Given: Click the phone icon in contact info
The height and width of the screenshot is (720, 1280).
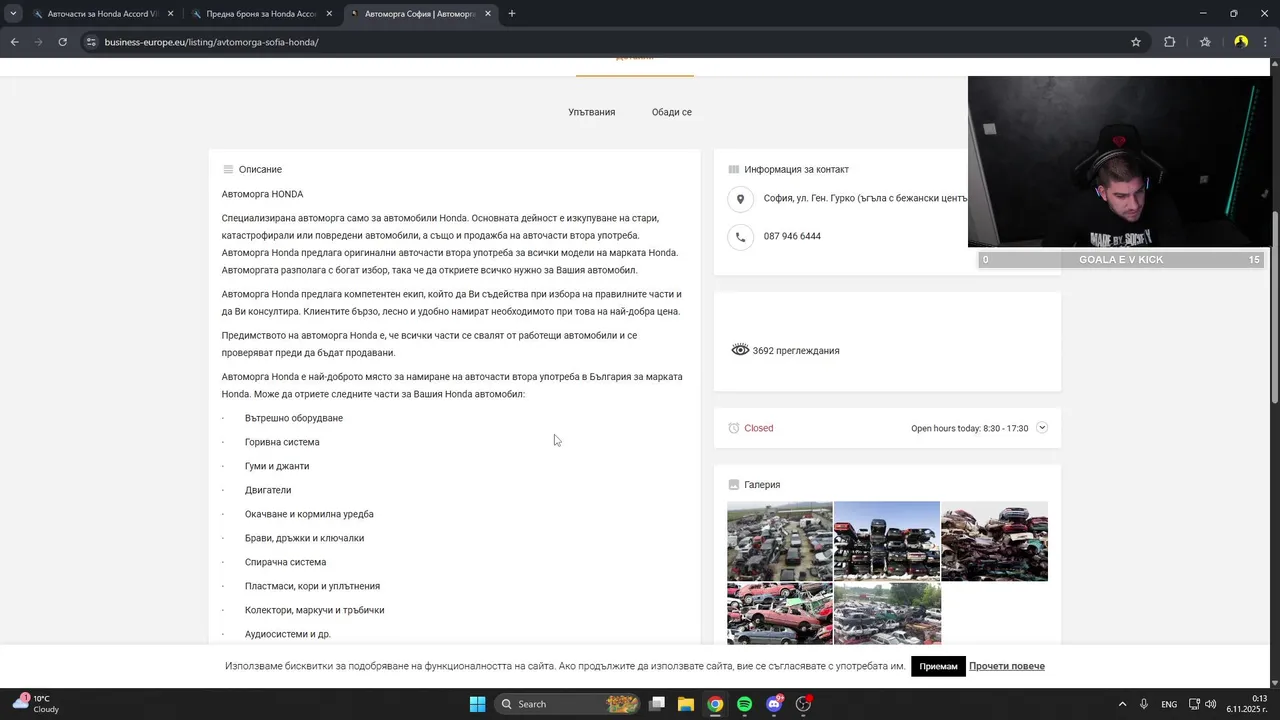Looking at the screenshot, I should click(740, 237).
